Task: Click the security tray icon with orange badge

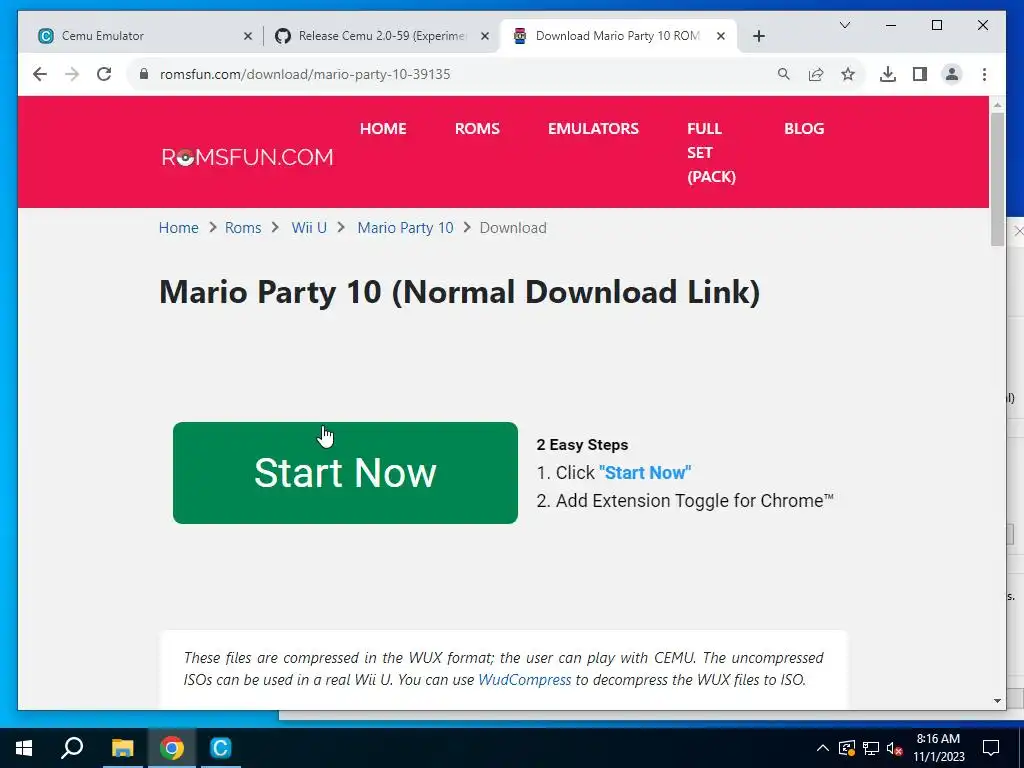Action: [x=847, y=748]
